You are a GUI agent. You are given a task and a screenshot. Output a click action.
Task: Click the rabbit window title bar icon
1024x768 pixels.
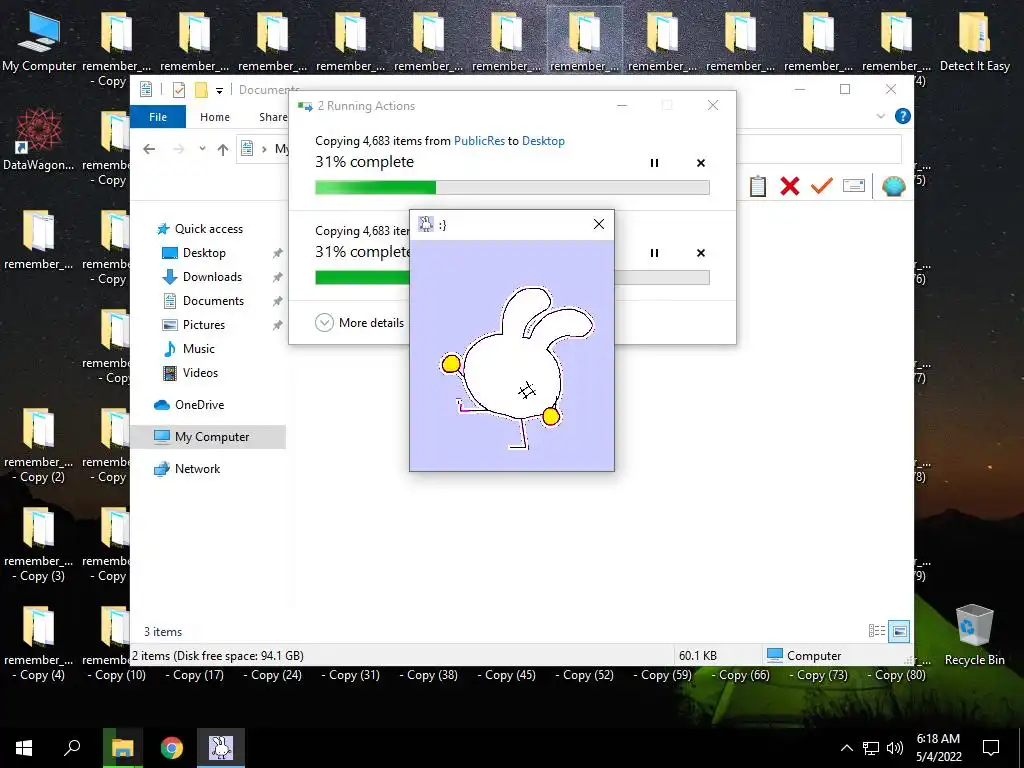[x=426, y=225]
